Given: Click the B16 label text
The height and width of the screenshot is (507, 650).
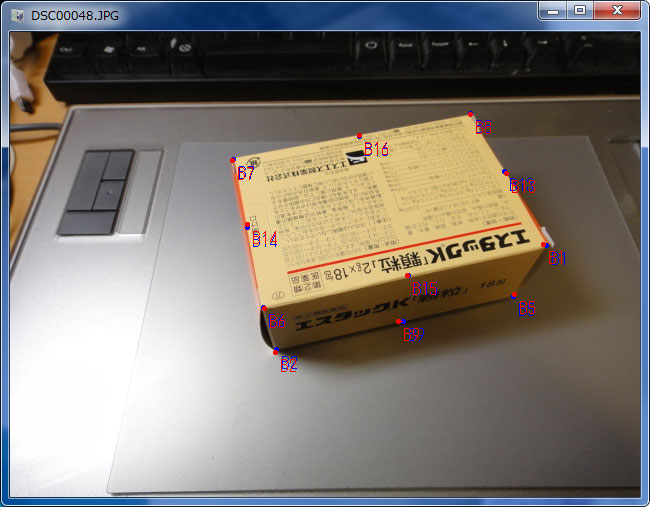Looking at the screenshot, I should click(376, 149).
